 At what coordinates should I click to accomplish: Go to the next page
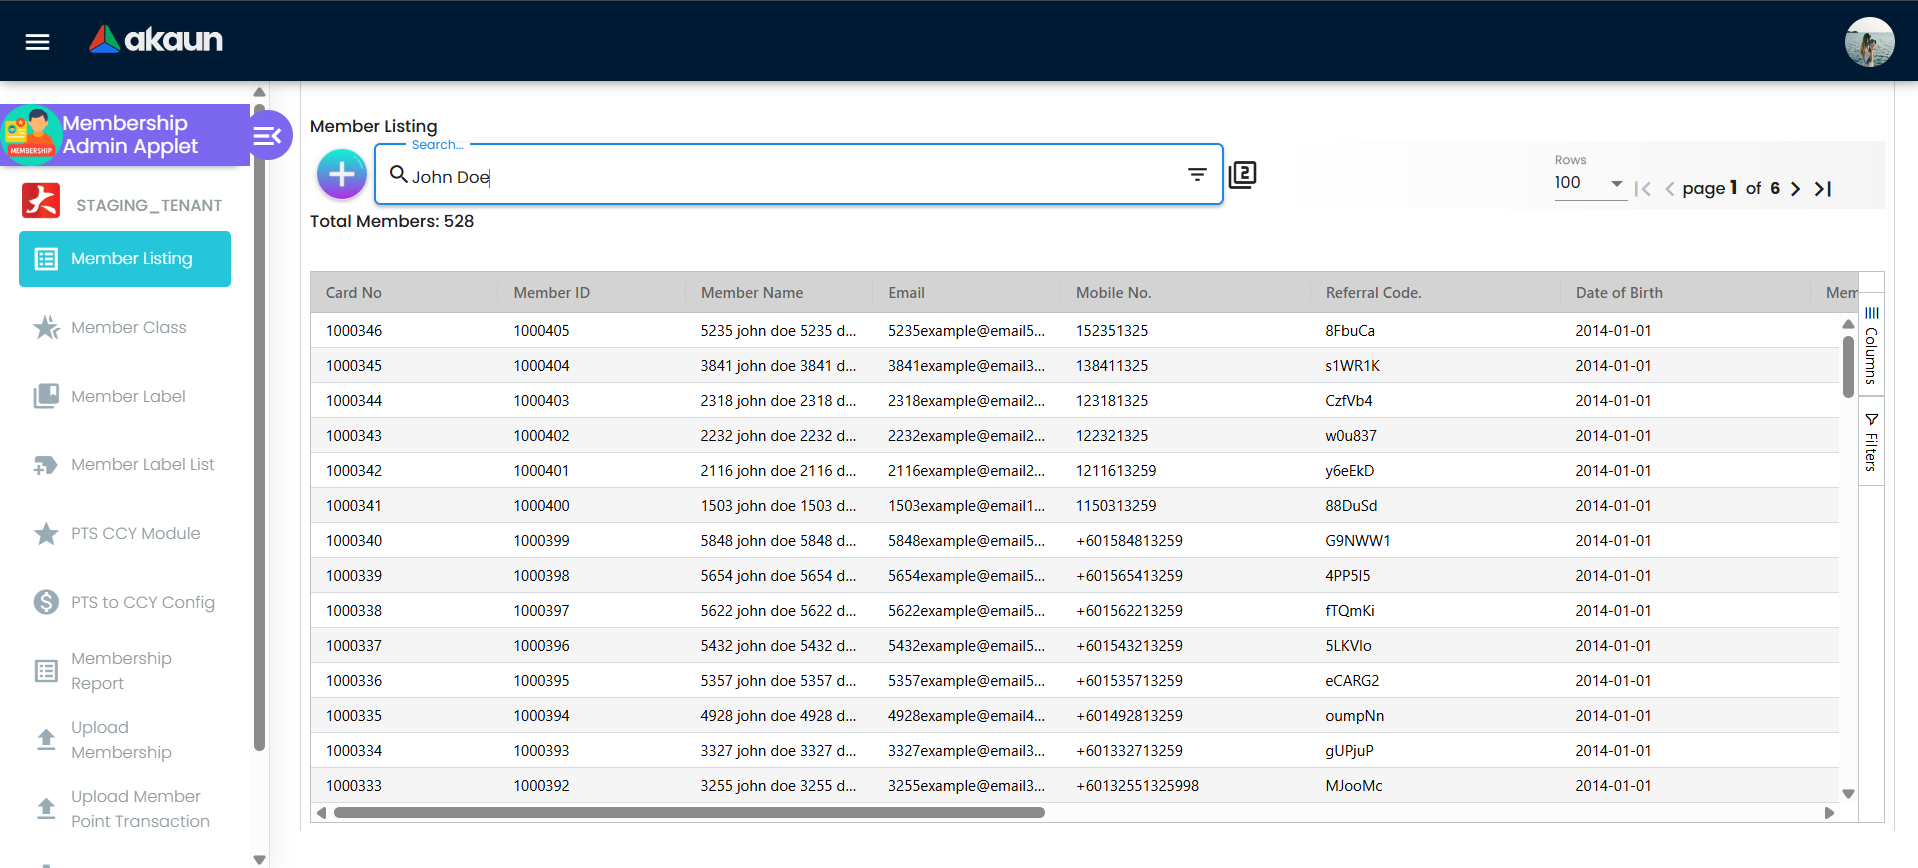[1796, 188]
